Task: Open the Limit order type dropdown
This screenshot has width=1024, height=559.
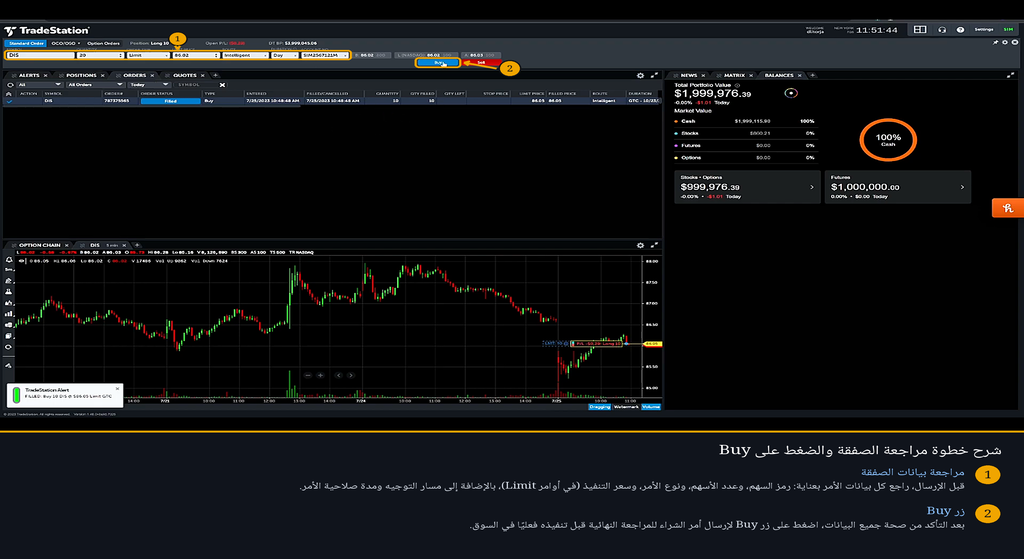Action: 148,56
